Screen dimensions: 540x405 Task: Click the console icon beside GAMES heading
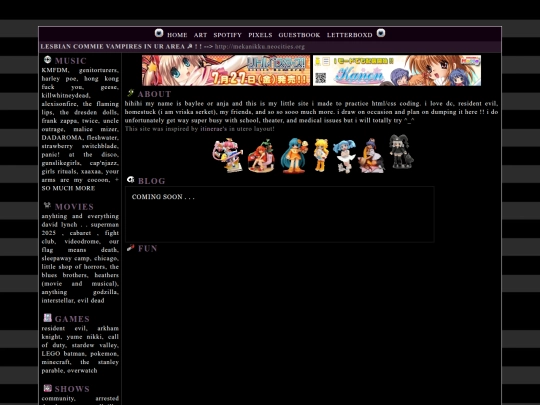(x=48, y=318)
